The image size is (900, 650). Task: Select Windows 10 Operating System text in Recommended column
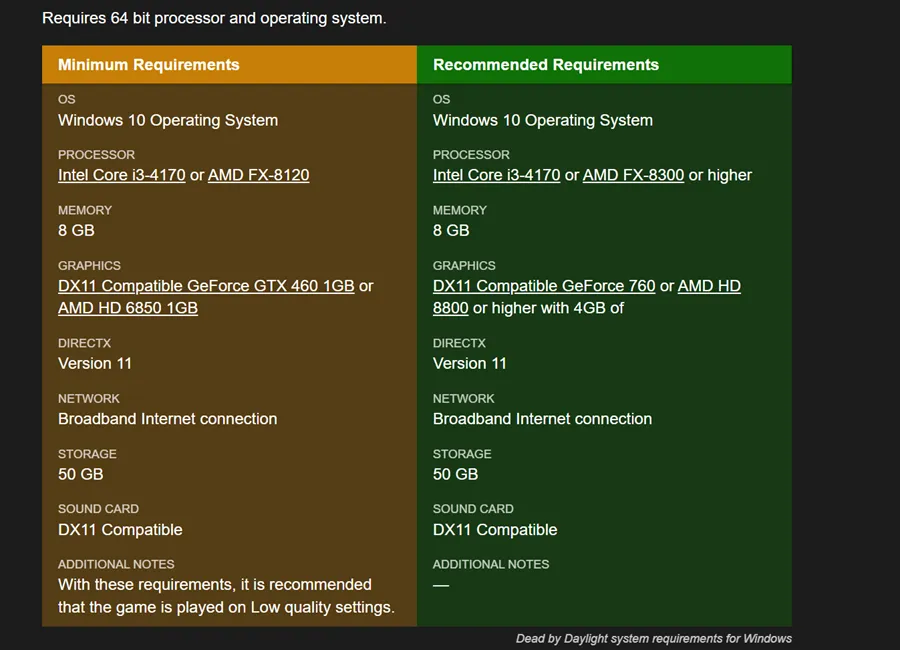point(543,120)
